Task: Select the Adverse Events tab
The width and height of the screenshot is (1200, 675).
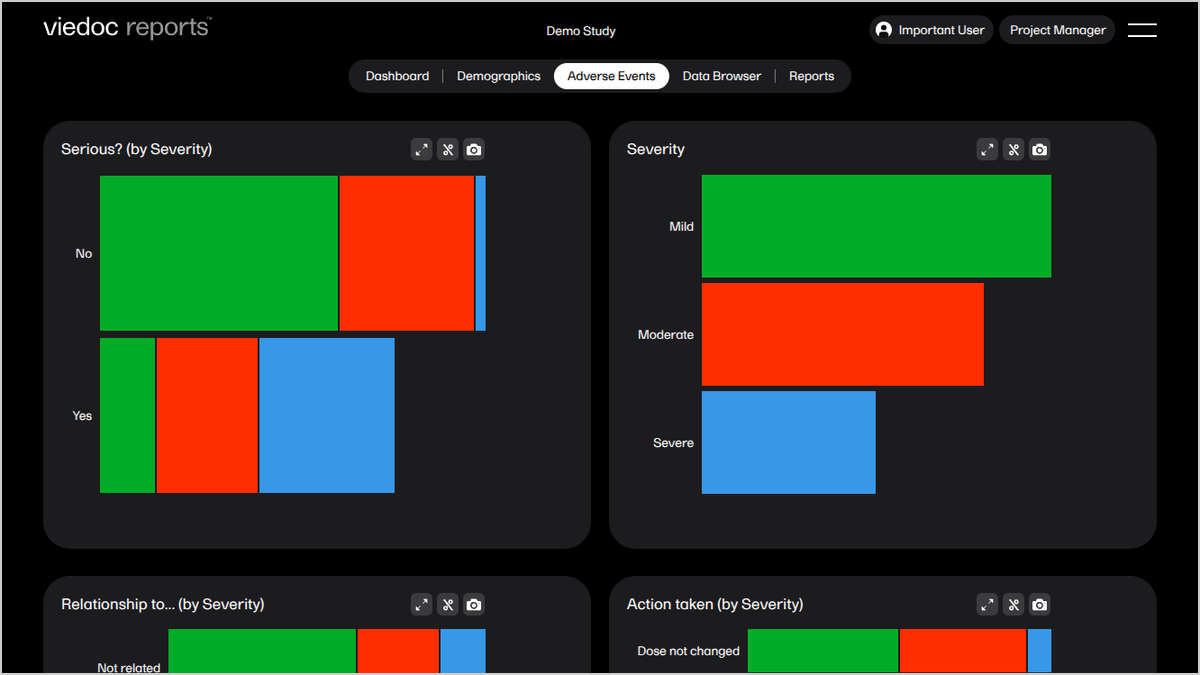Action: 612,76
